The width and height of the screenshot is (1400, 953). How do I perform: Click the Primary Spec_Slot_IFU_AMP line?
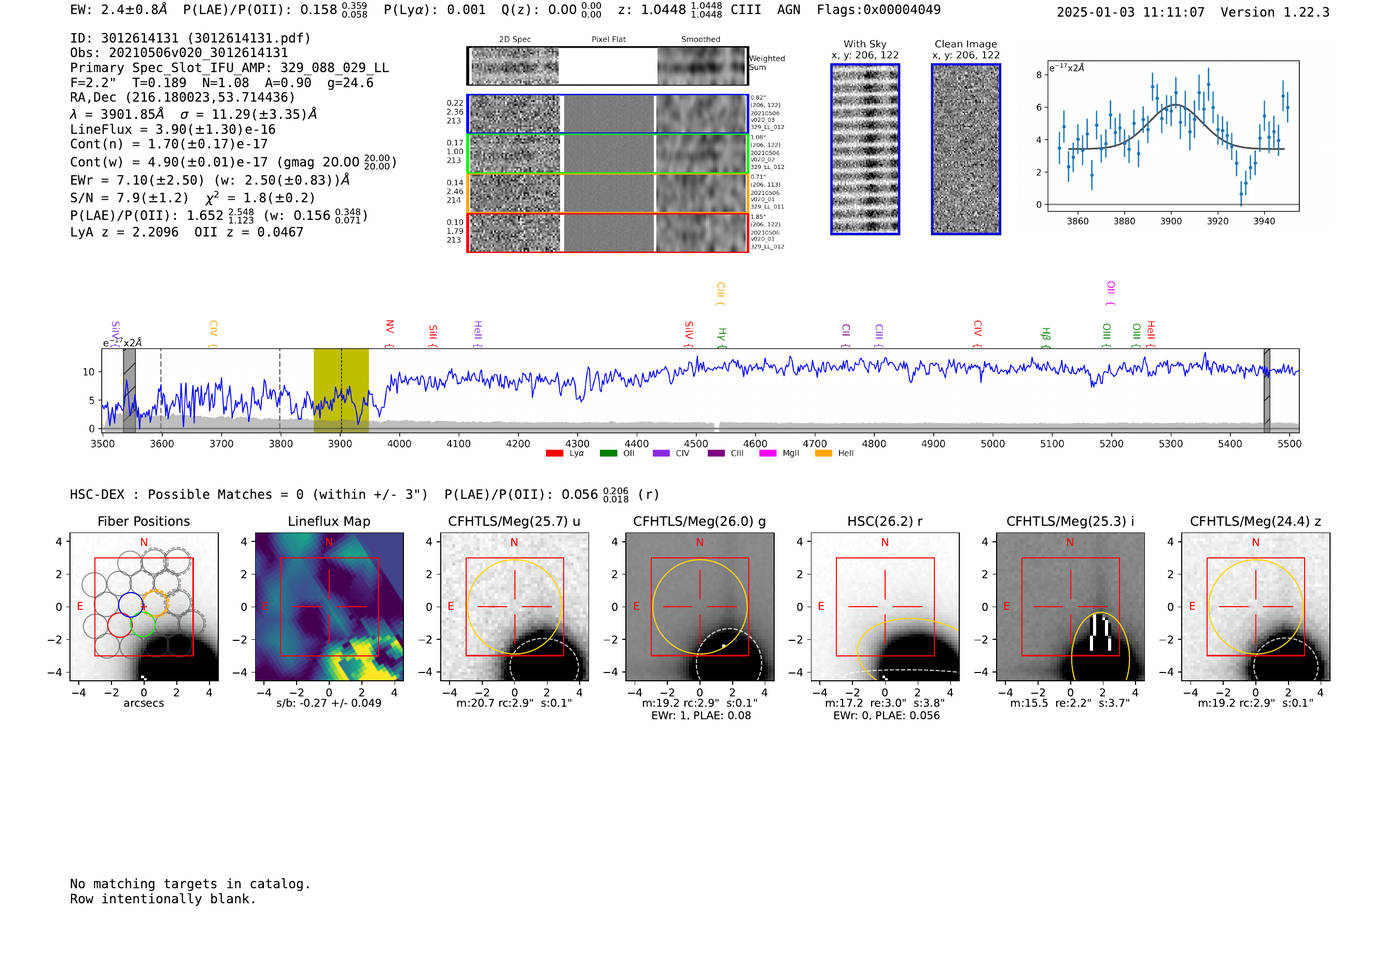tap(229, 68)
